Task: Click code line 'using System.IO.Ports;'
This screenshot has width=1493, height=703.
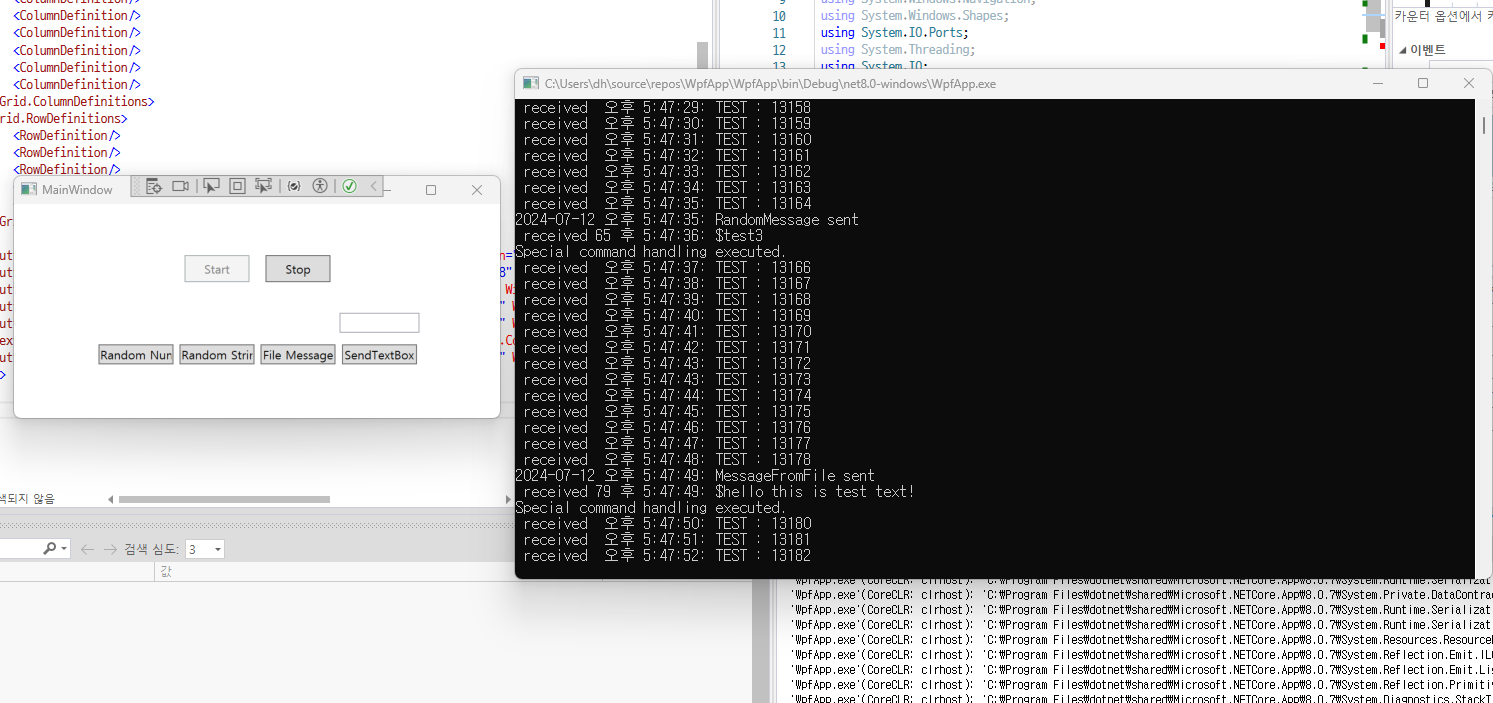Action: coord(895,33)
